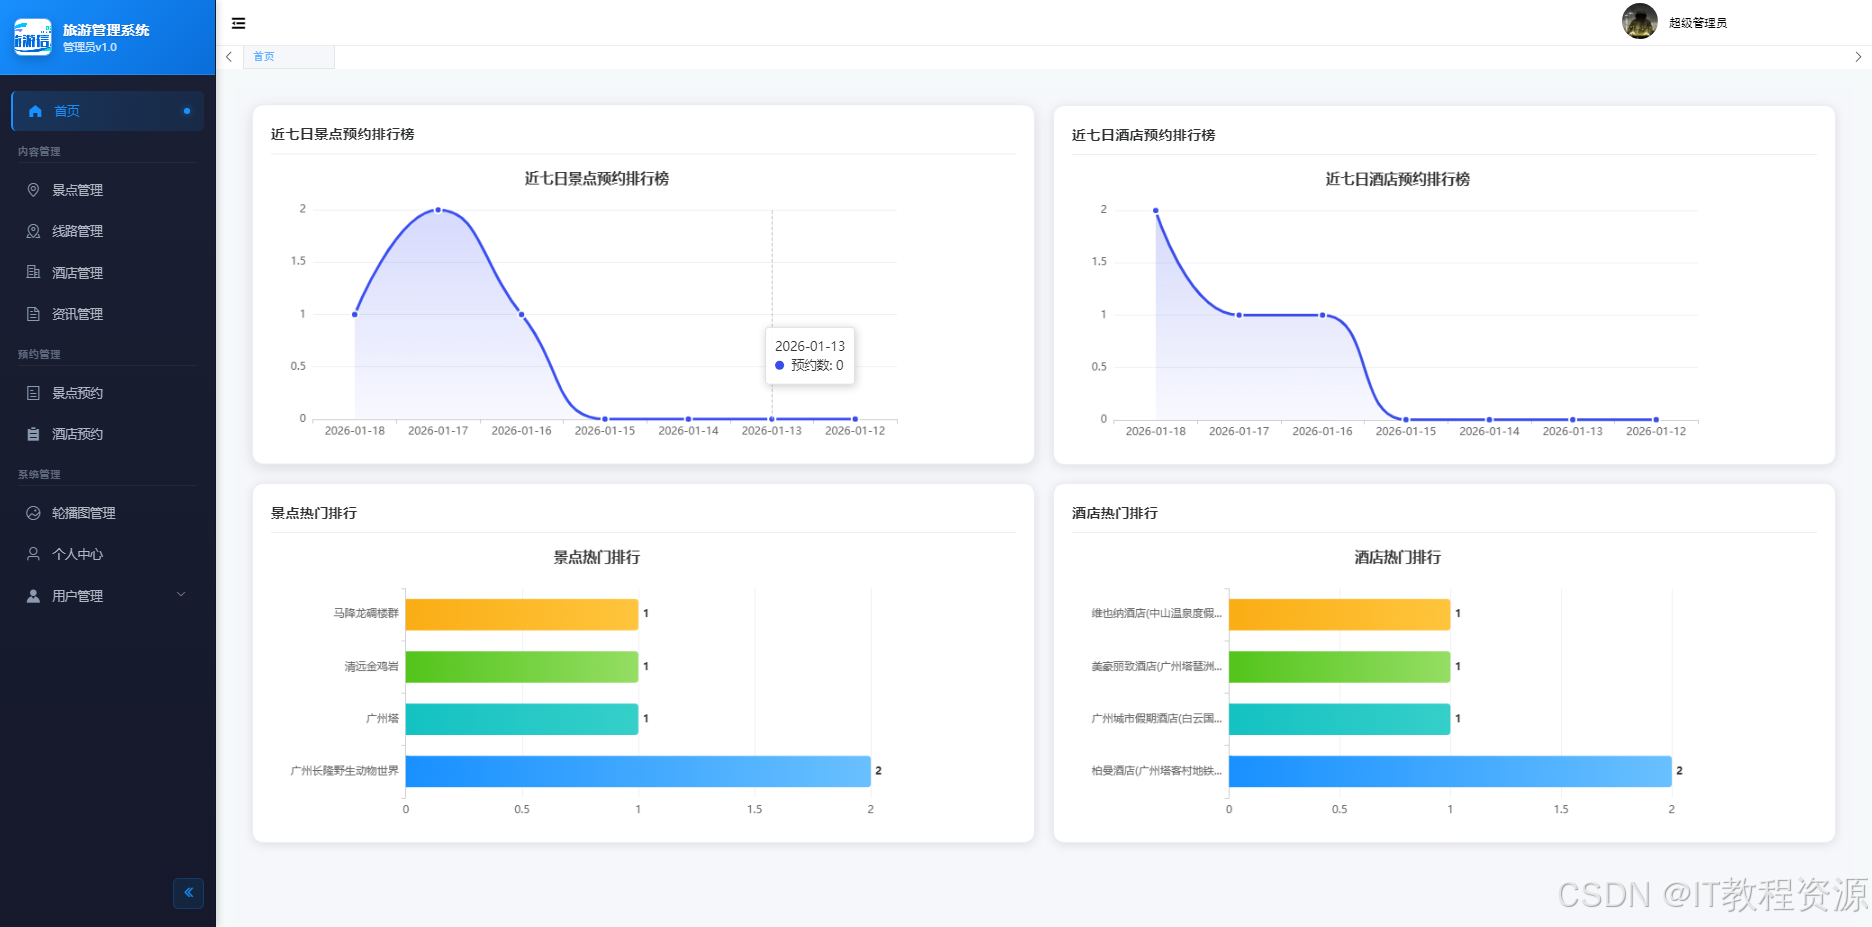Click the hamburger menu toggle icon
The image size is (1872, 927).
(238, 23)
